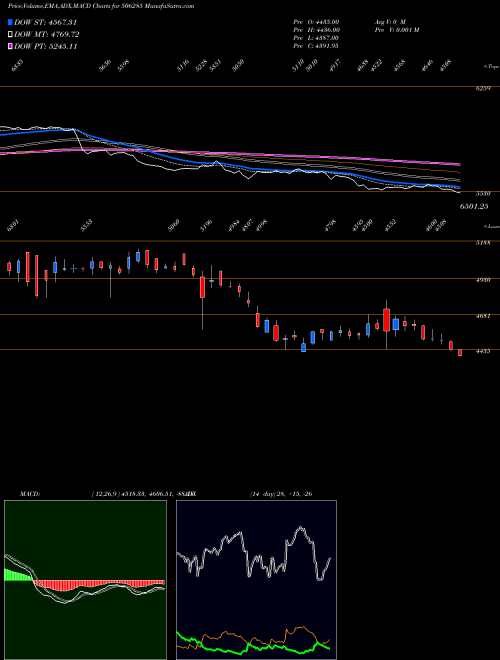Image resolution: width=500 pixels, height=660 pixels.
Task: Click the 'Pre L: 4387.00' value
Action: pyautogui.click(x=316, y=38)
